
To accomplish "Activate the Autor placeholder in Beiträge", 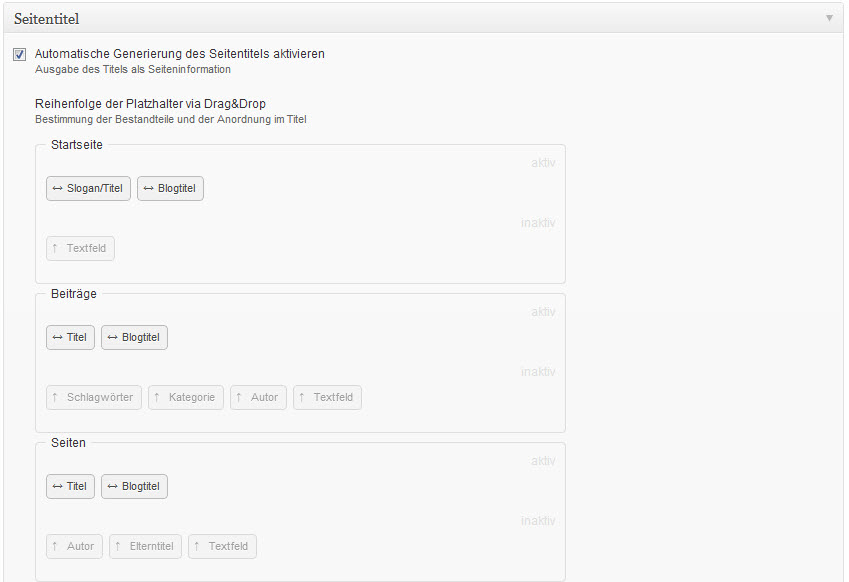I will click(x=258, y=397).
